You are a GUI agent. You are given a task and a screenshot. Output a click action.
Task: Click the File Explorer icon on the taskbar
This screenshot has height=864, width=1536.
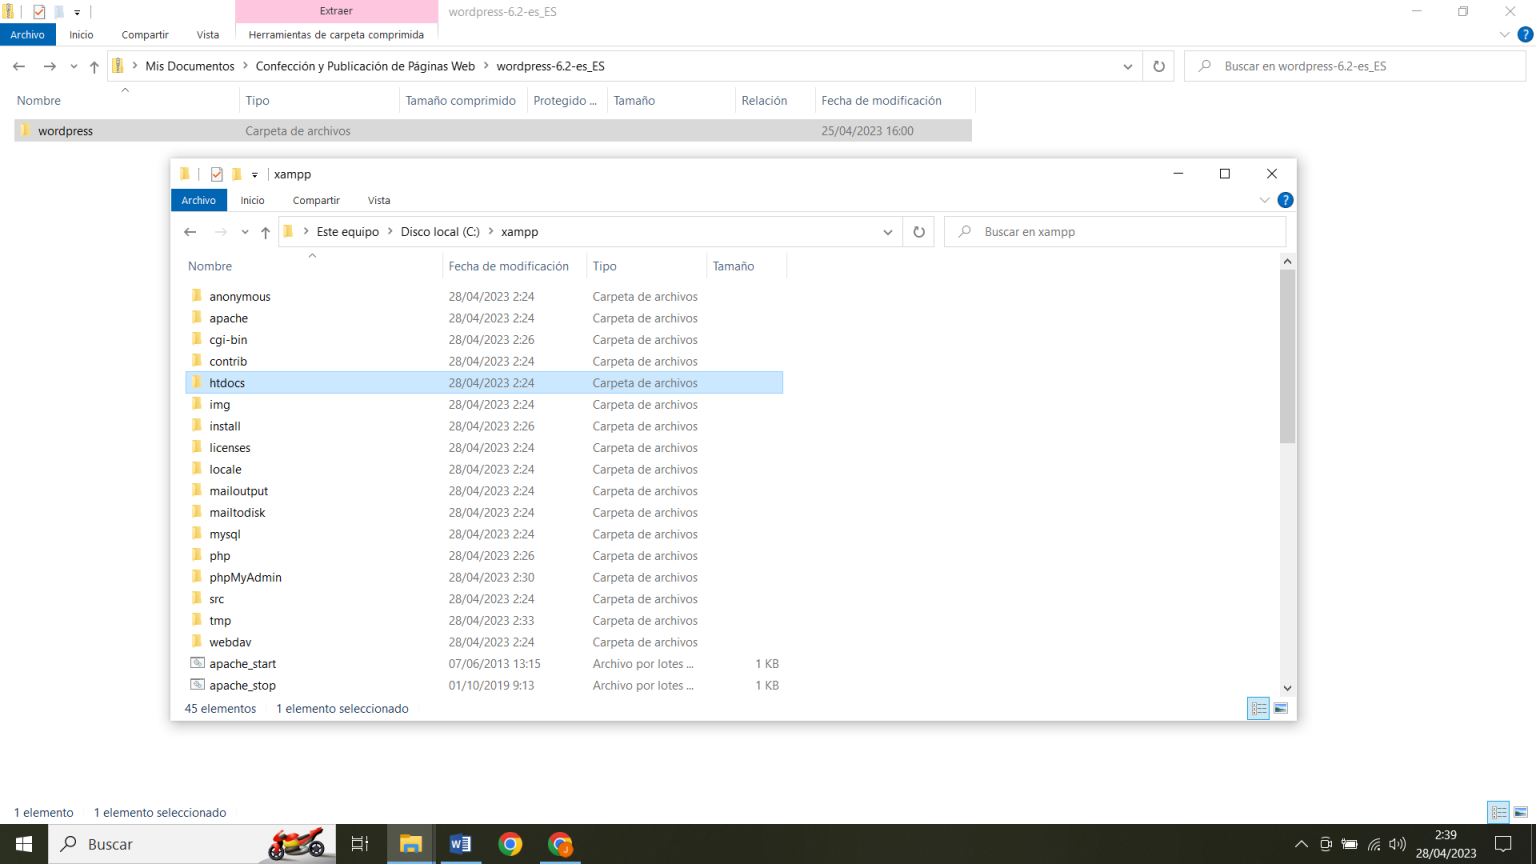411,844
